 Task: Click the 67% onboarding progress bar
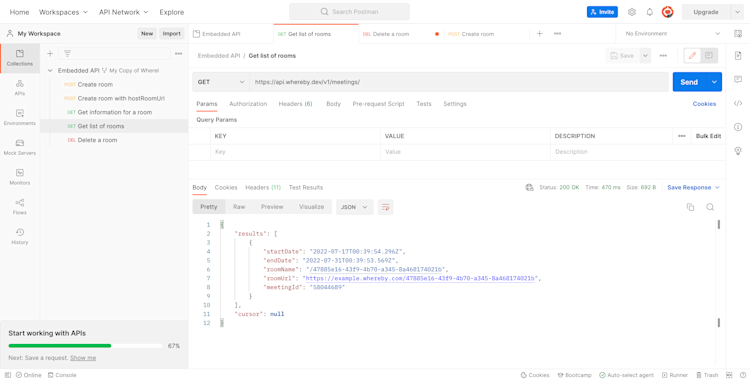tap(85, 346)
